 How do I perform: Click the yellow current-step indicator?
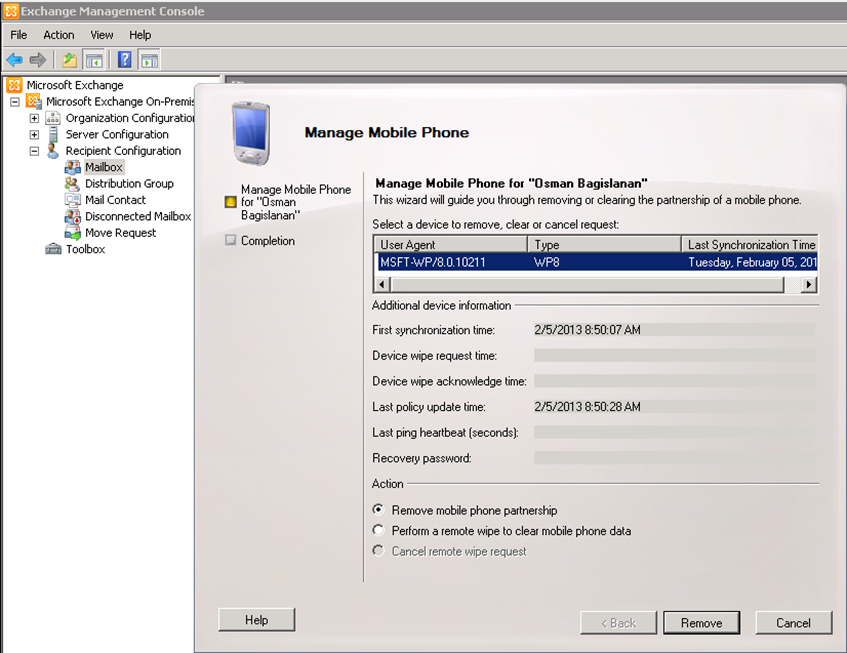(x=231, y=202)
